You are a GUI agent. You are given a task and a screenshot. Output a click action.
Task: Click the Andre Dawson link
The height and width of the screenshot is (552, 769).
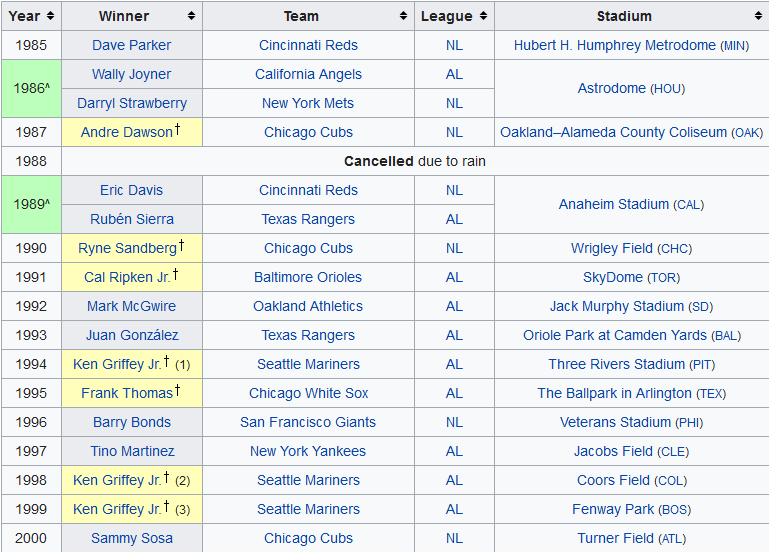126,132
